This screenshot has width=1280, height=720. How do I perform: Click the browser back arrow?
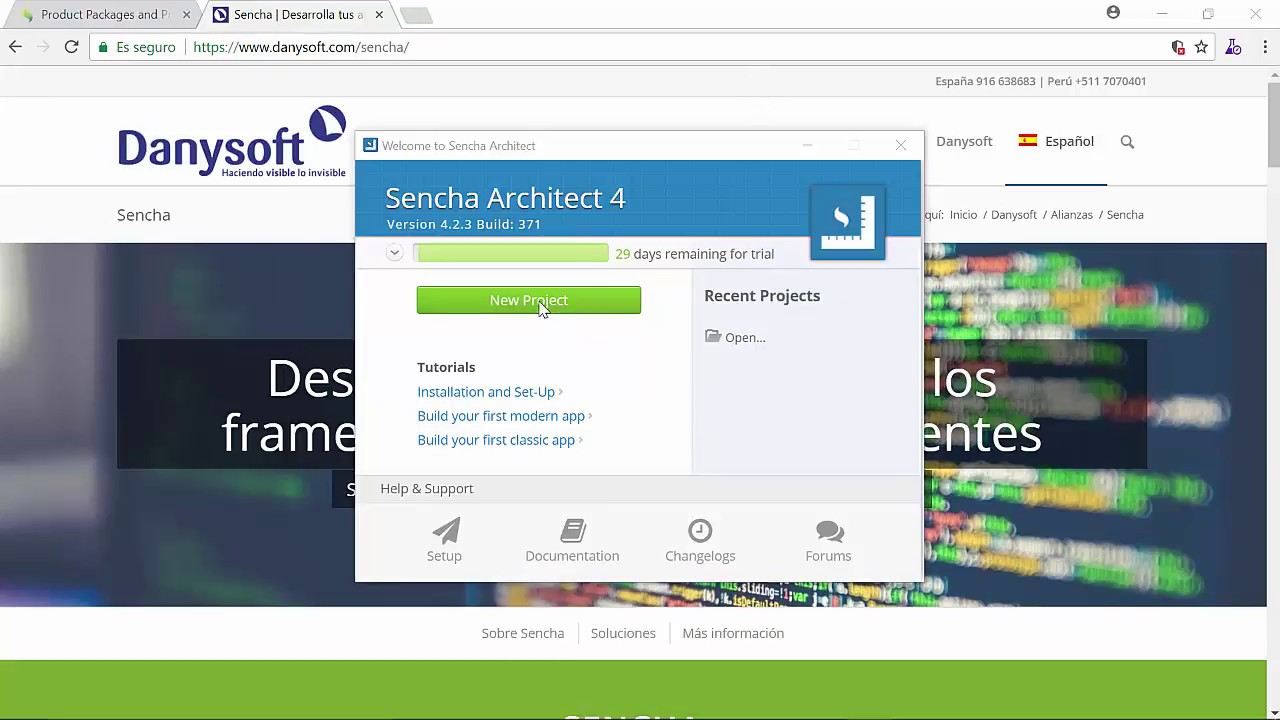15,47
